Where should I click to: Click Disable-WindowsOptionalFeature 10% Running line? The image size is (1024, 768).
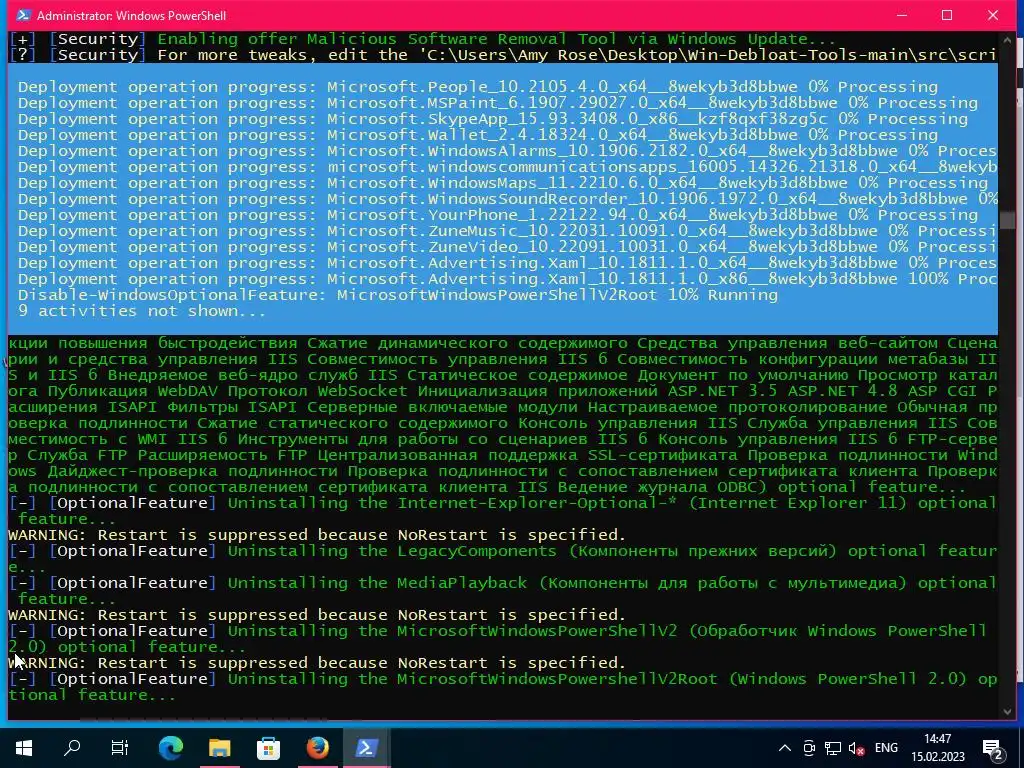[398, 295]
